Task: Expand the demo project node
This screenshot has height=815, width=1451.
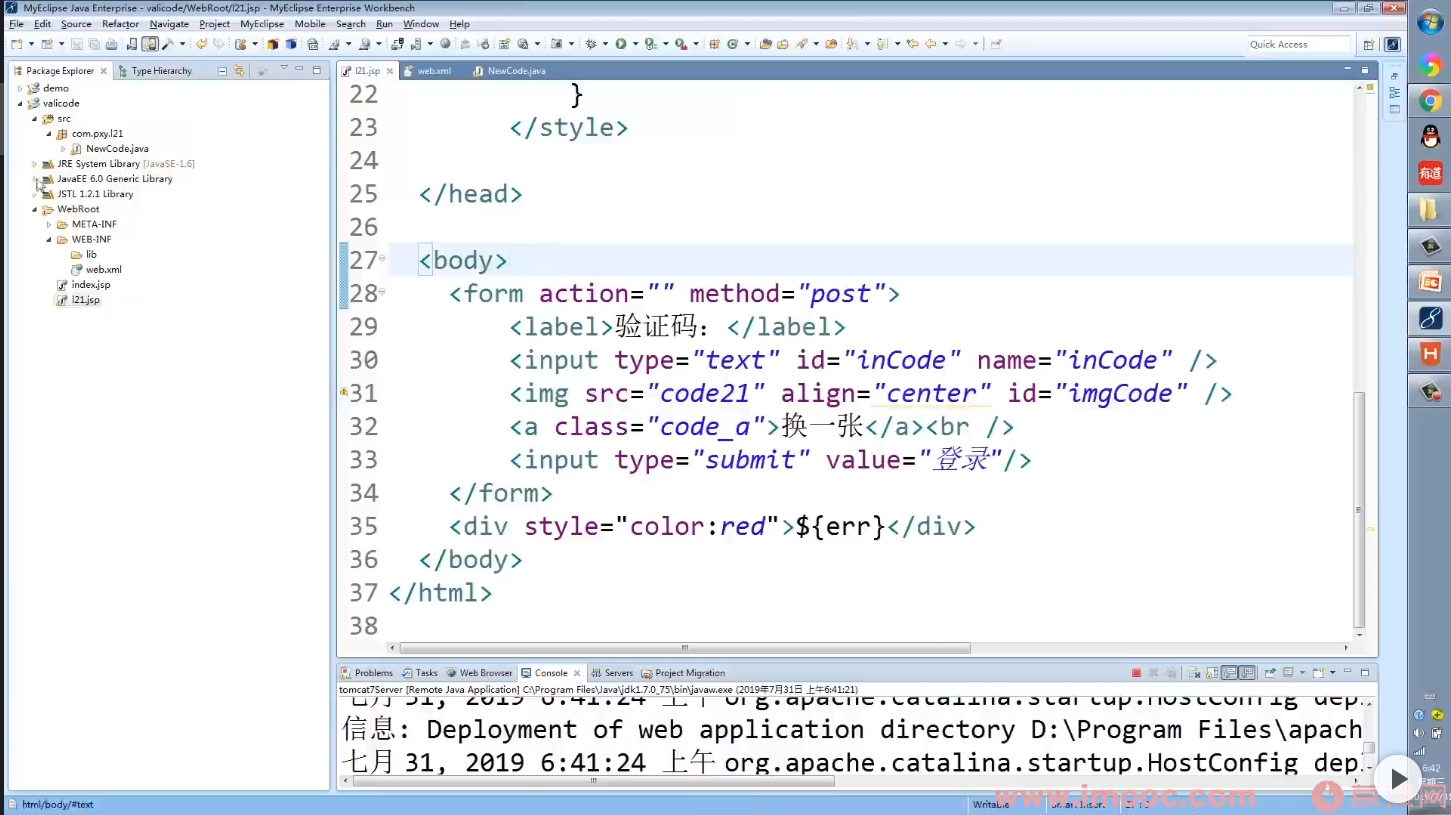Action: [x=20, y=88]
